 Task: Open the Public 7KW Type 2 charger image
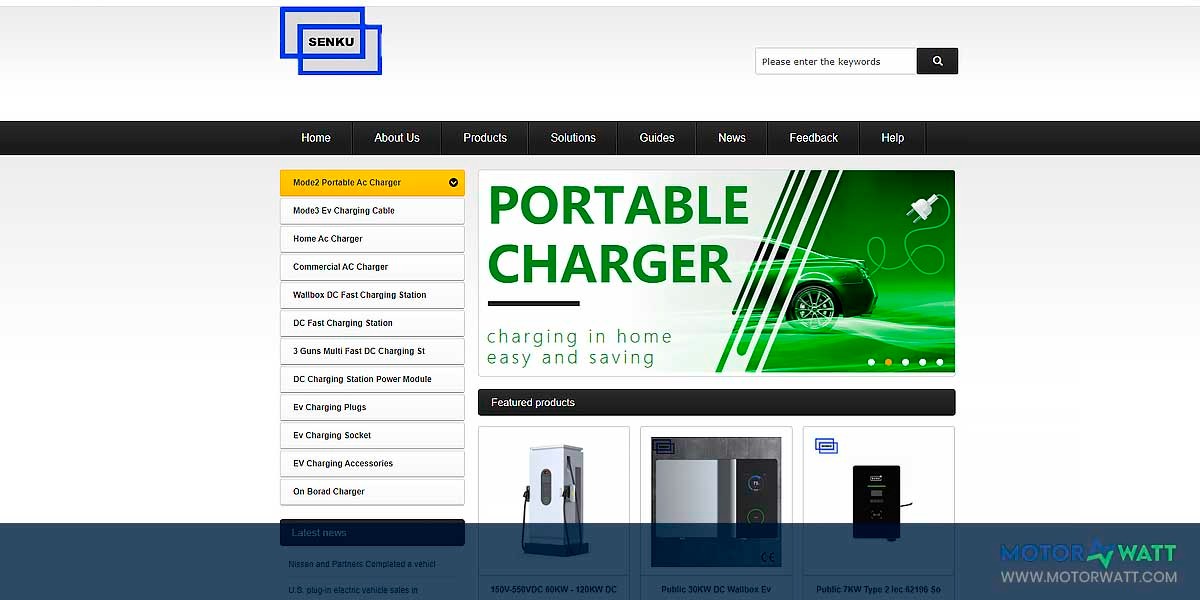[878, 500]
